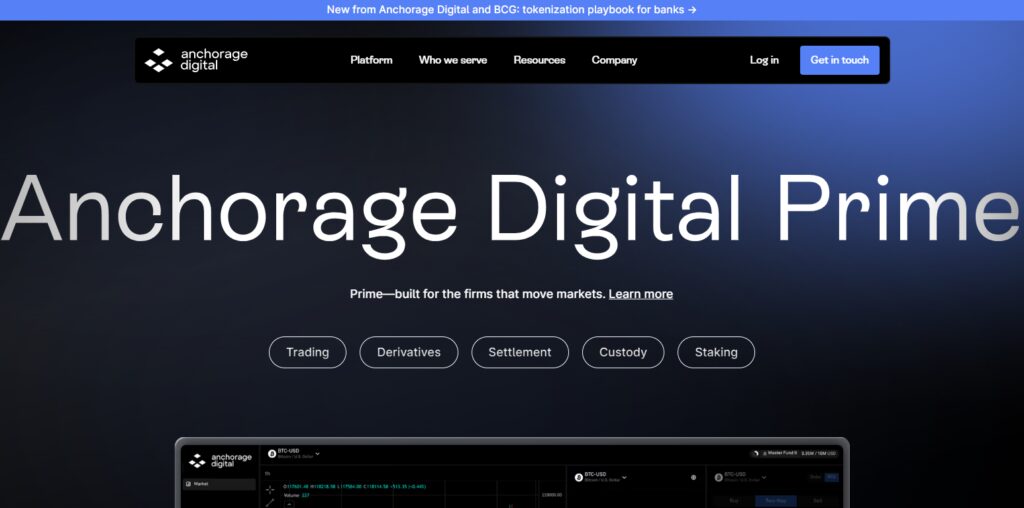Select the Settlement pill
Viewport: 1024px width, 508px height.
pyautogui.click(x=520, y=352)
